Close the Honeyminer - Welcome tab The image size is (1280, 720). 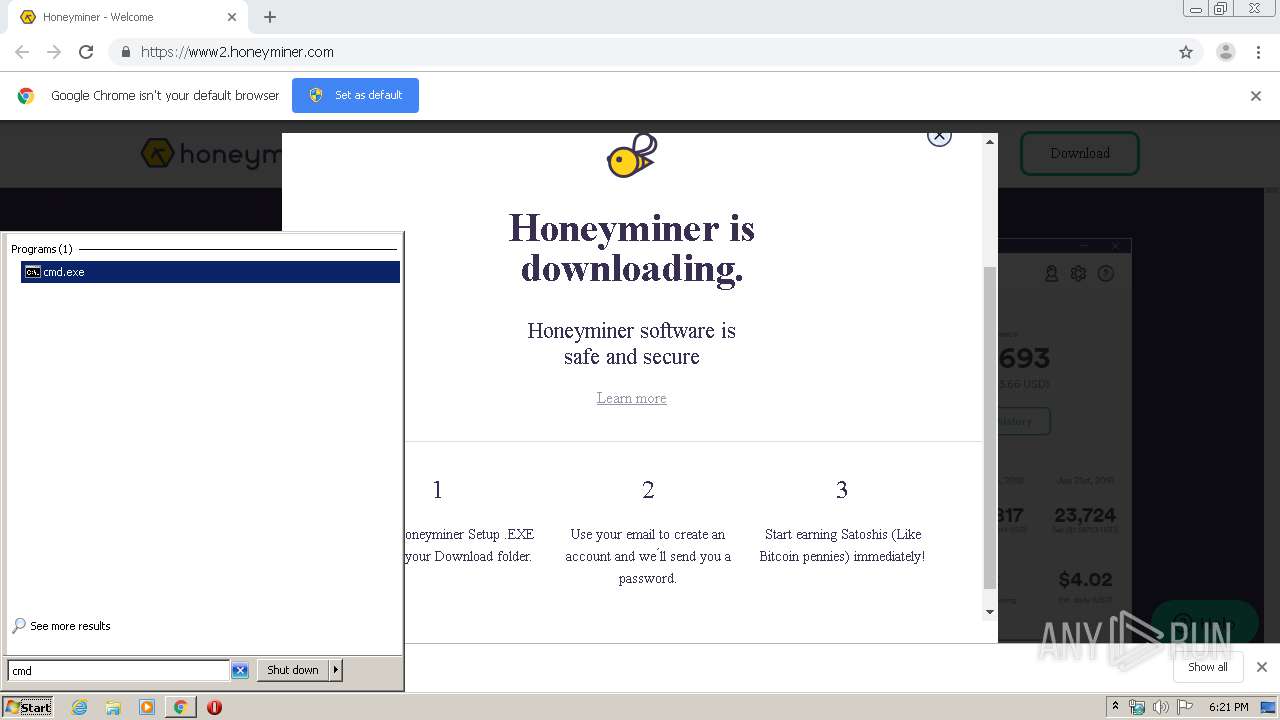click(232, 17)
